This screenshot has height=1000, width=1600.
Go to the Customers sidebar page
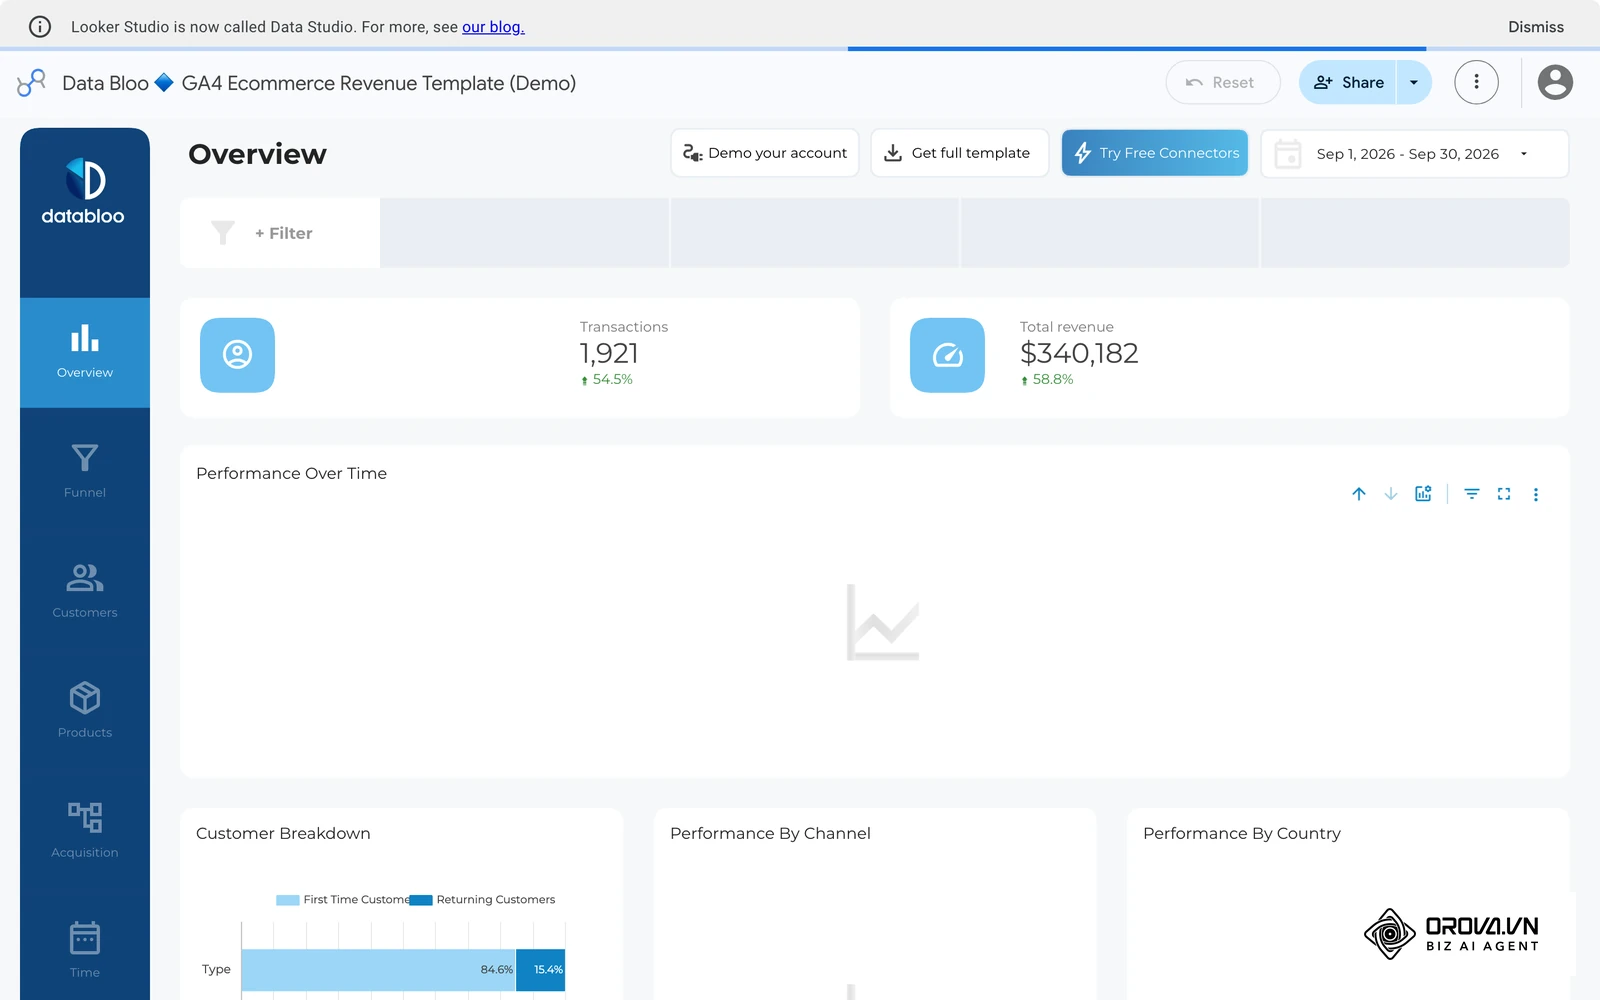click(x=85, y=591)
